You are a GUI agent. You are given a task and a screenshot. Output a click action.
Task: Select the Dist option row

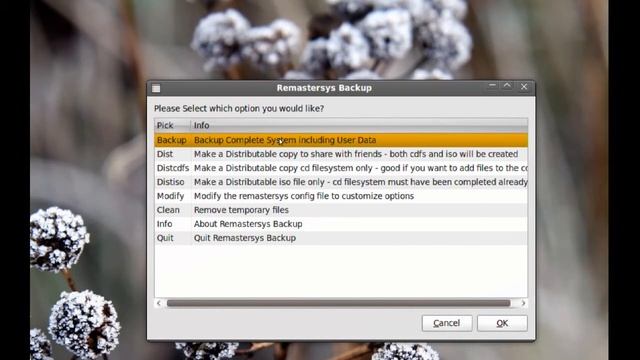pyautogui.click(x=341, y=154)
